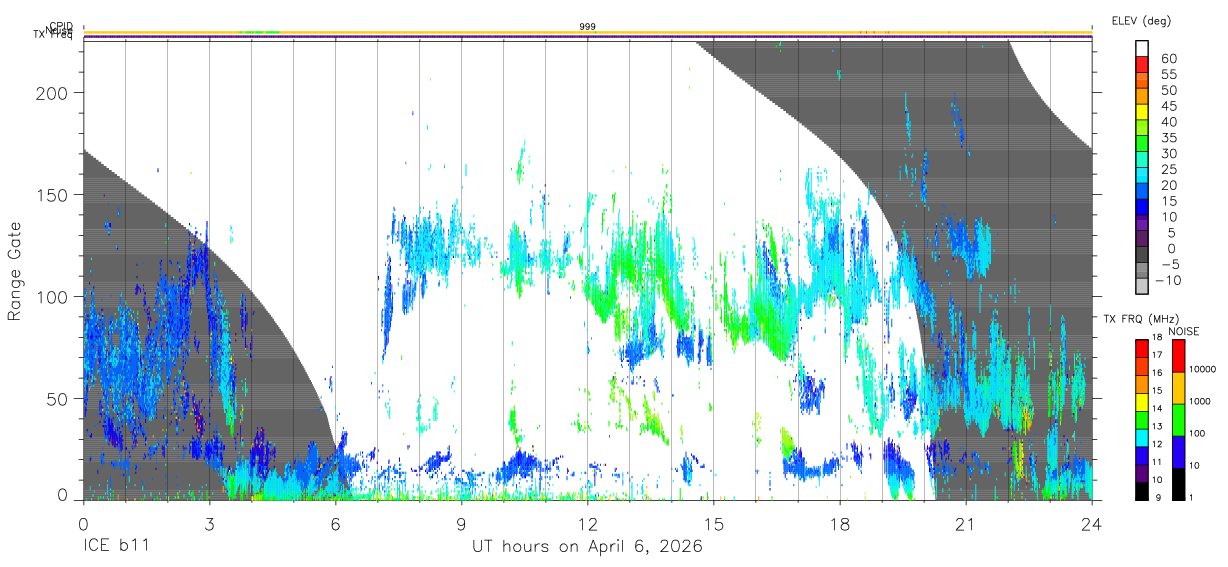Click the '24' hour tick label on time axis
Viewport: 1228px width, 567px height.
tap(1092, 522)
